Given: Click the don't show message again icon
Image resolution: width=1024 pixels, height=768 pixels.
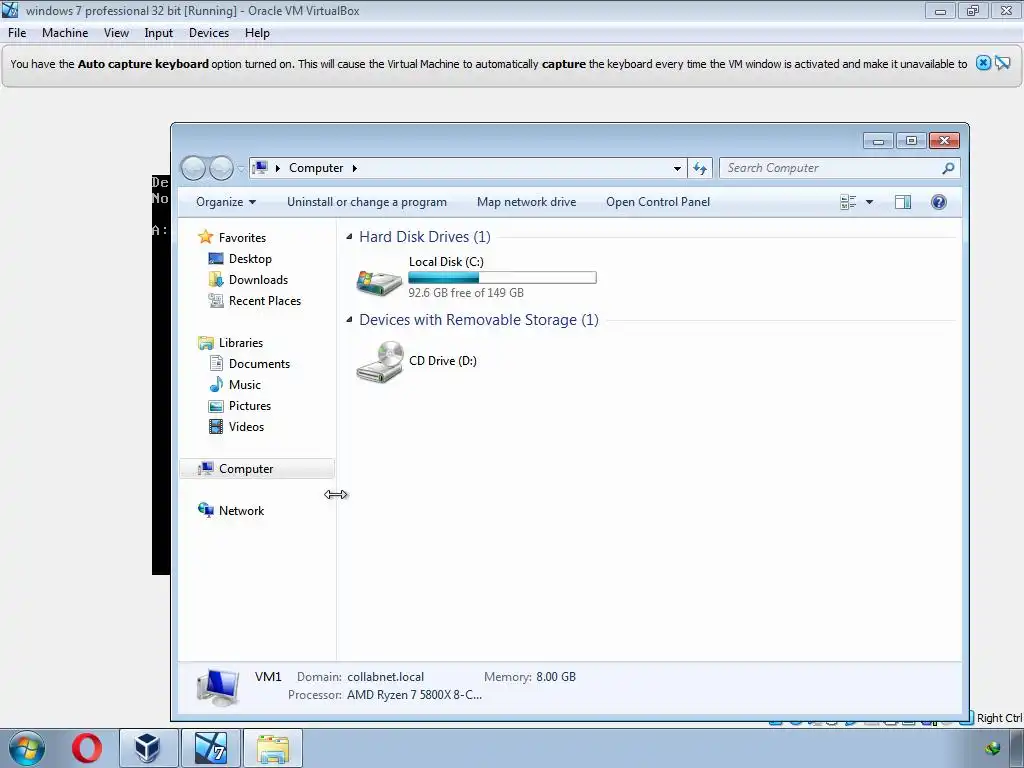Looking at the screenshot, I should (1002, 63).
